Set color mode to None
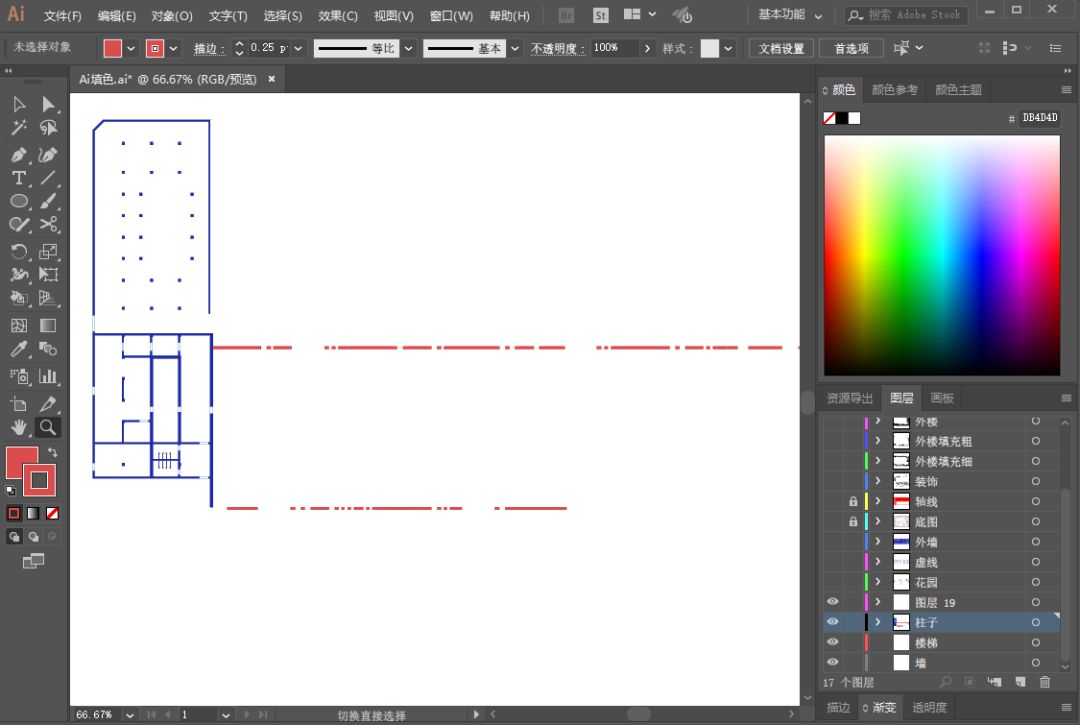The height and width of the screenshot is (725, 1080). coord(52,514)
